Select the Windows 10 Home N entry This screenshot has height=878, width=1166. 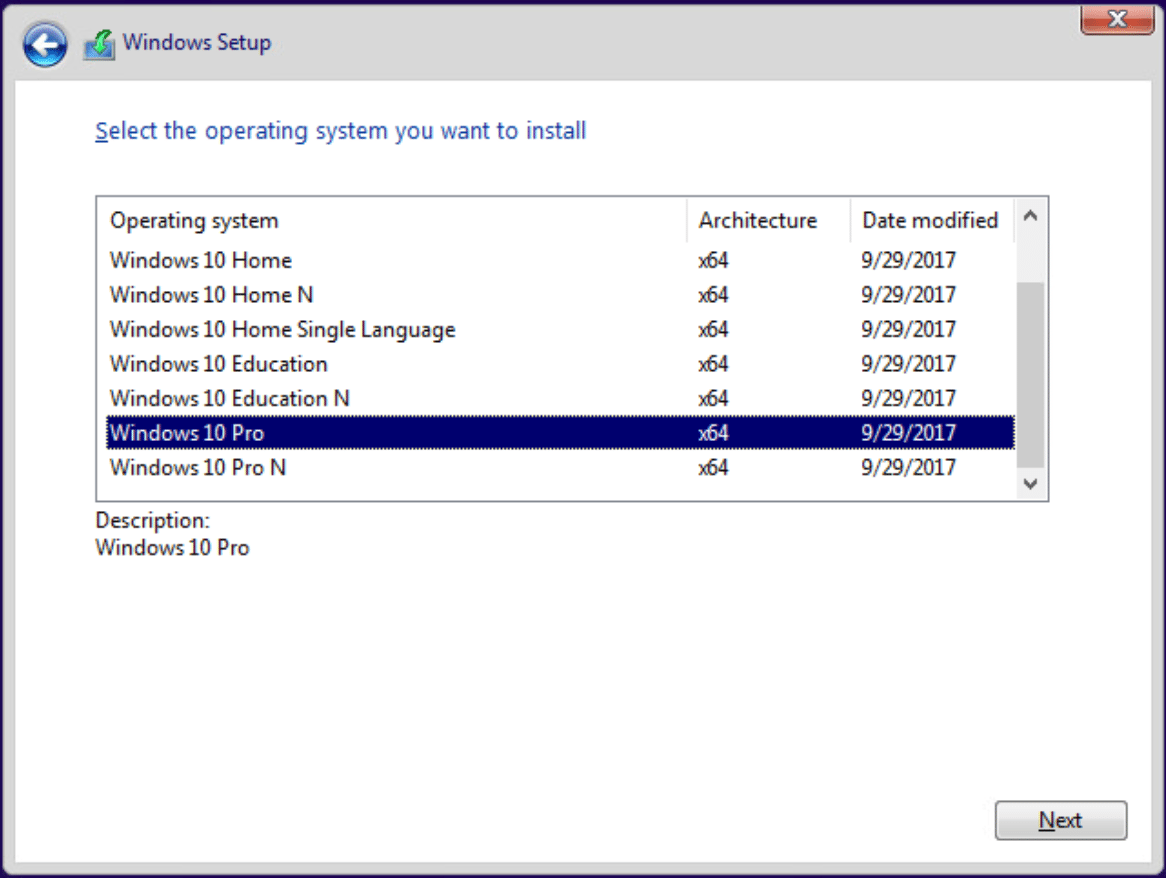[x=211, y=295]
